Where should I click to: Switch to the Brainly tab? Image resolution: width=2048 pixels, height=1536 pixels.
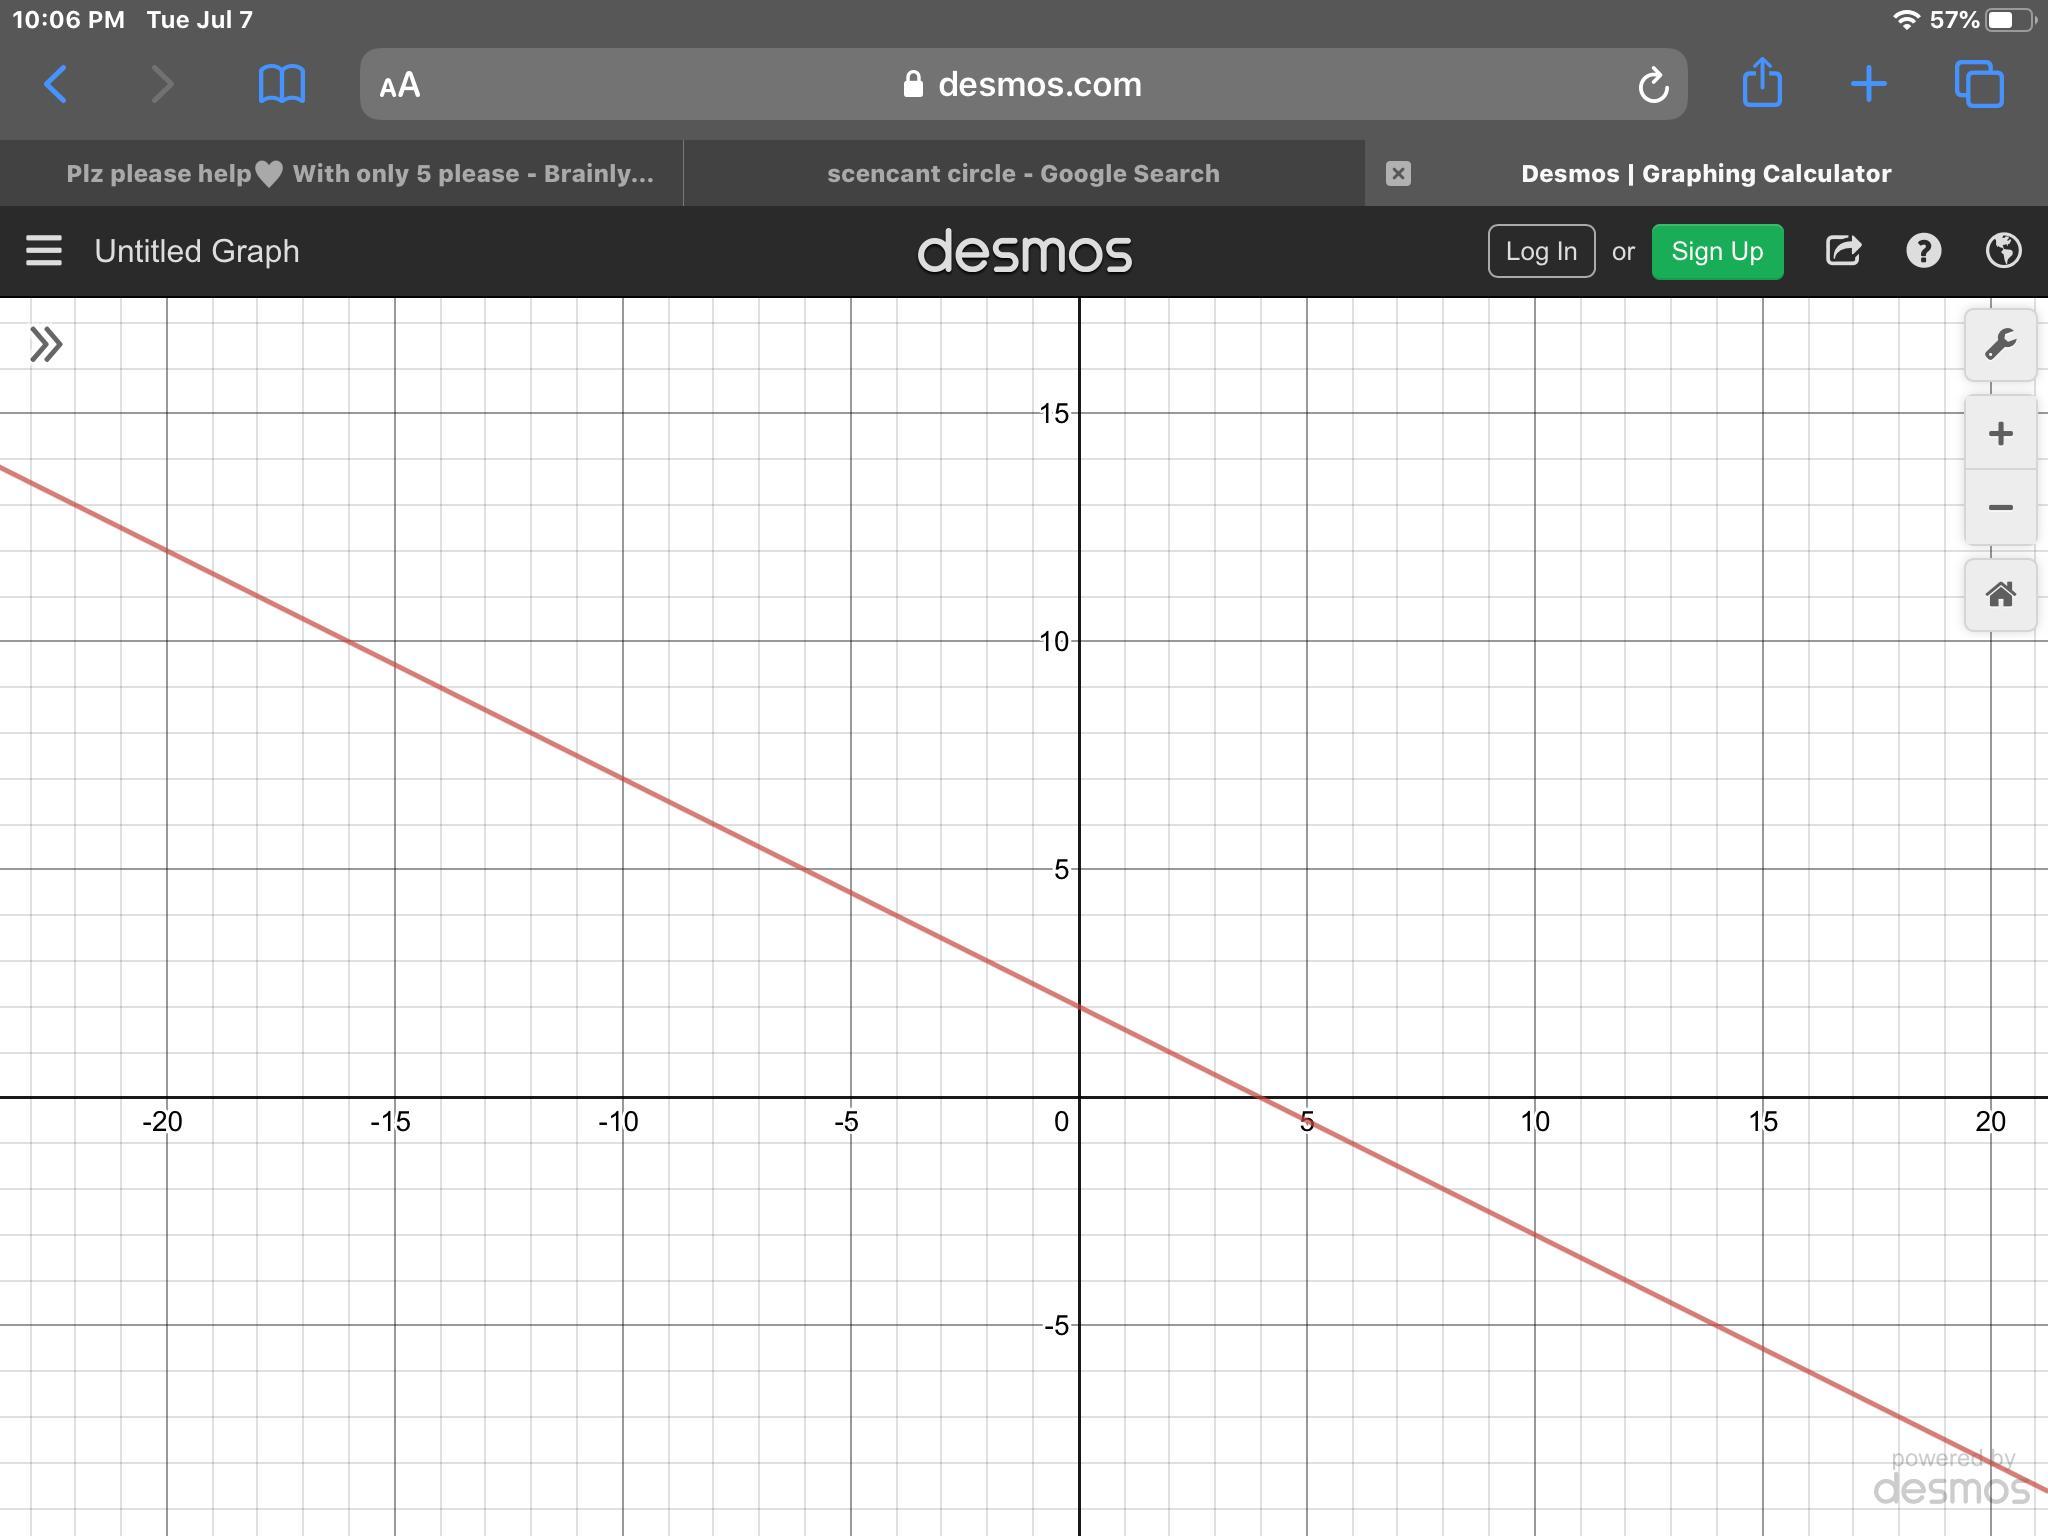pos(358,174)
